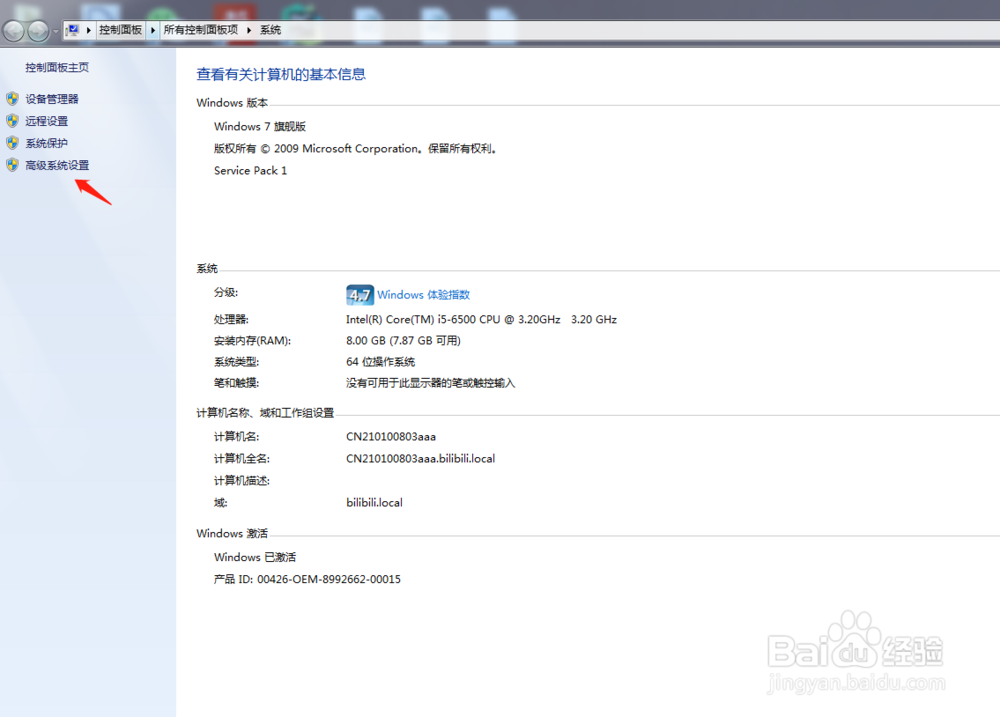Image resolution: width=1000 pixels, height=717 pixels.
Task: Select 系统 in the breadcrumb
Action: click(270, 30)
